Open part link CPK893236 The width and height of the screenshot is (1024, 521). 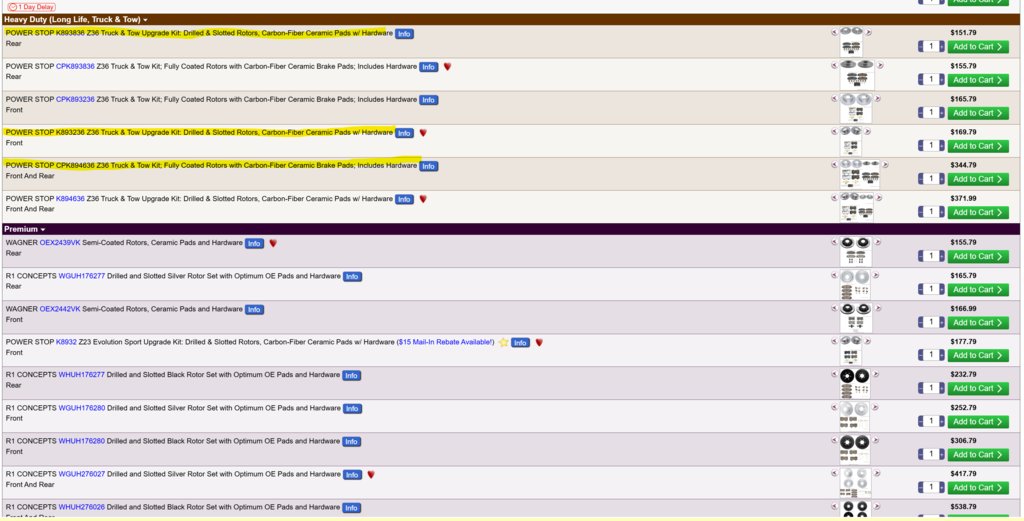coord(75,99)
